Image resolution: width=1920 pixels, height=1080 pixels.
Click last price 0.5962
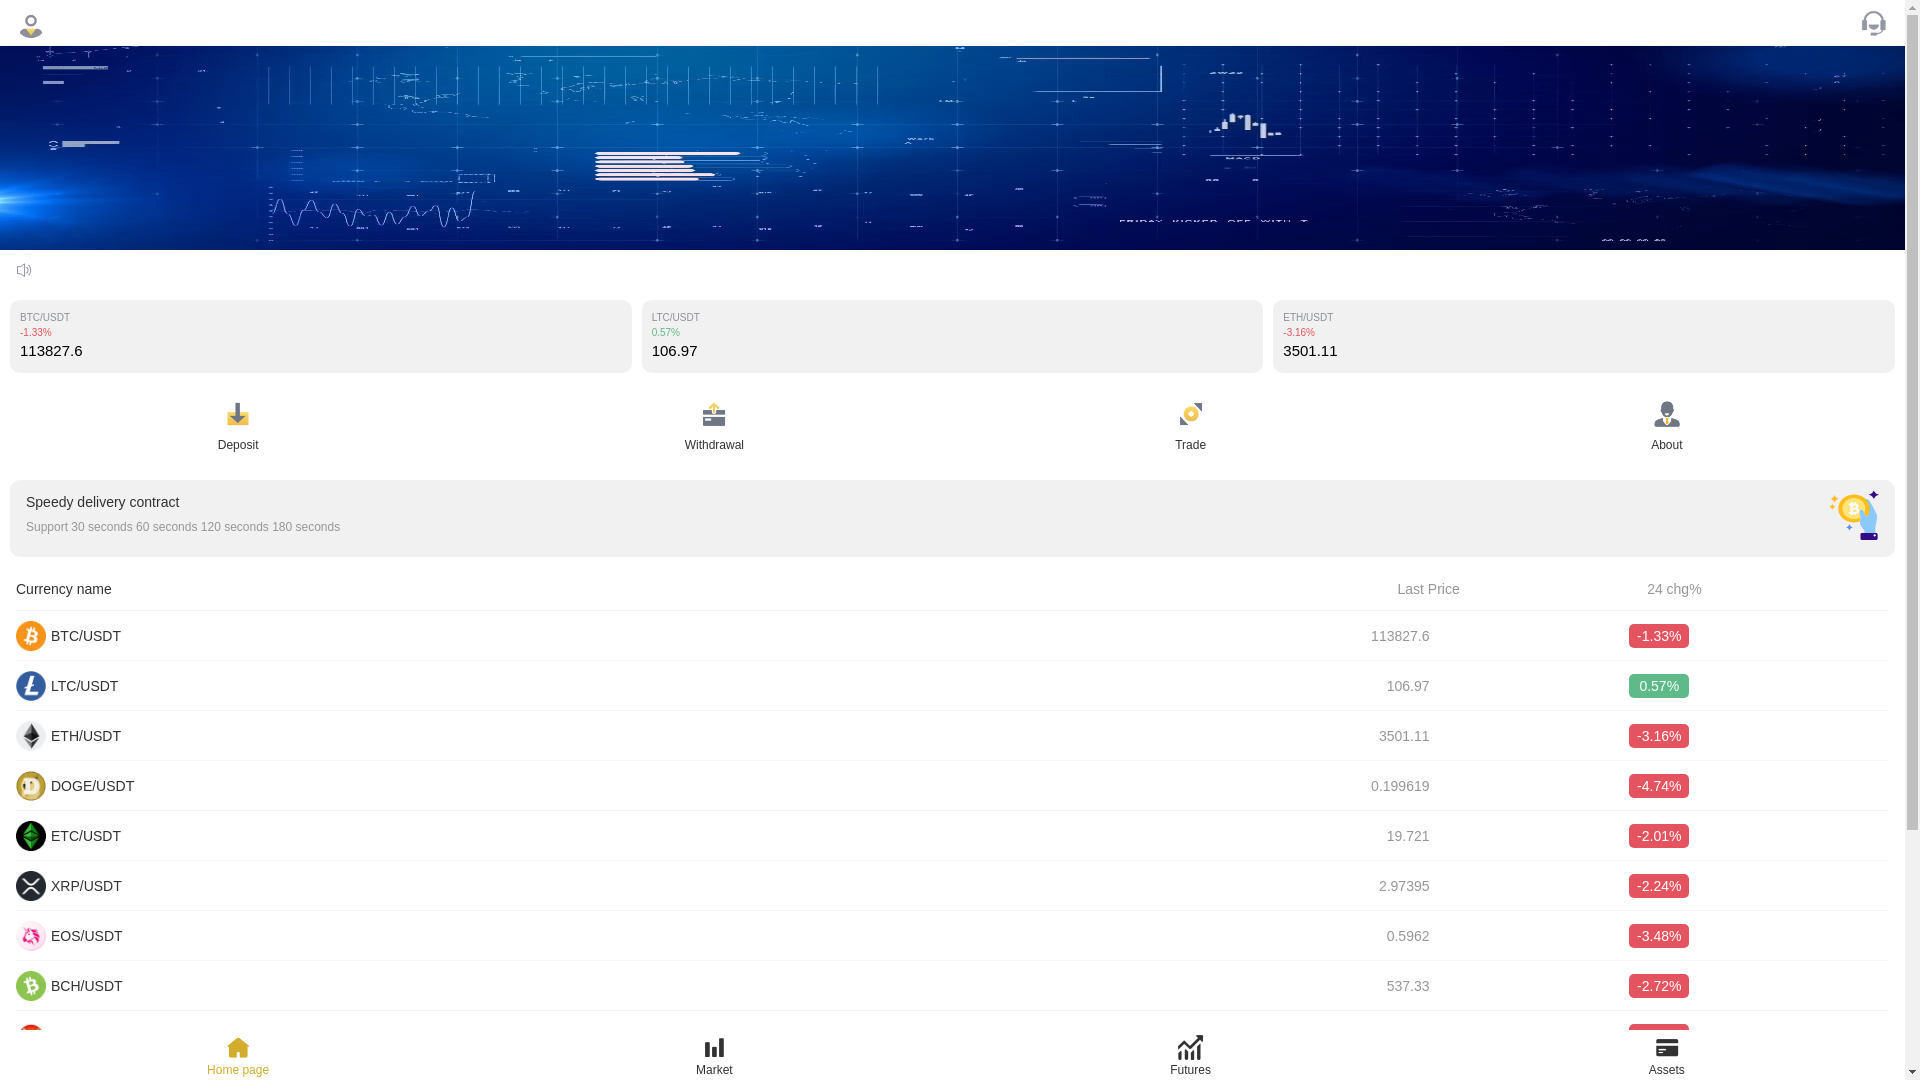[x=1408, y=936]
